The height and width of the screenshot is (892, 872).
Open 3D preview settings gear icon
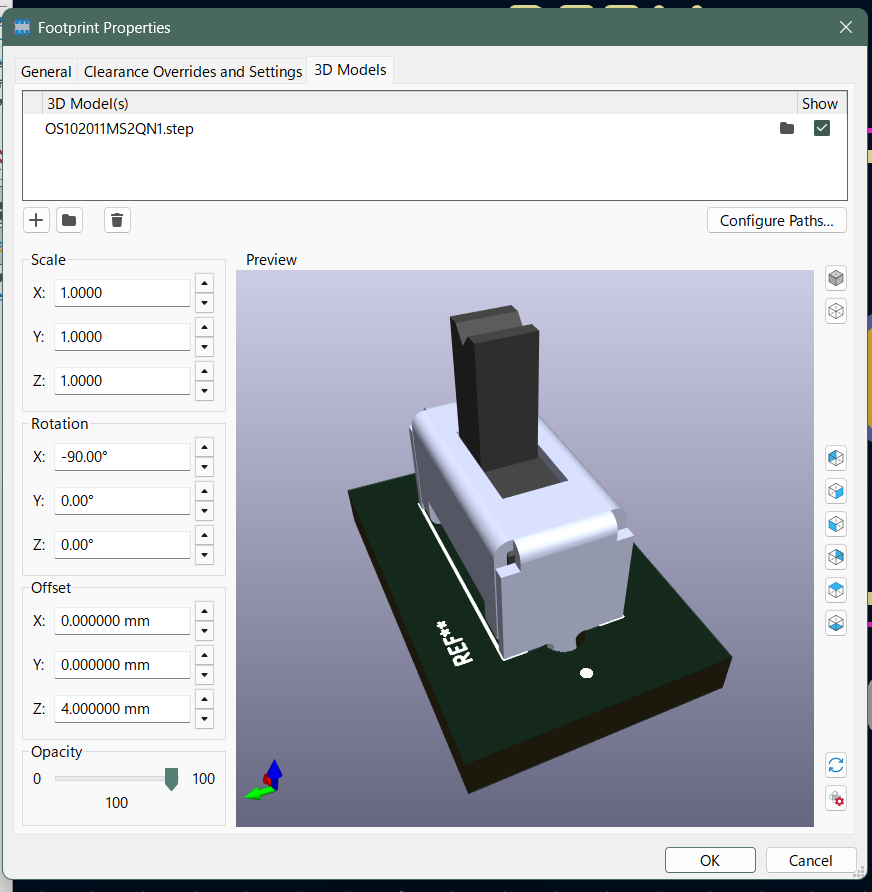(836, 799)
